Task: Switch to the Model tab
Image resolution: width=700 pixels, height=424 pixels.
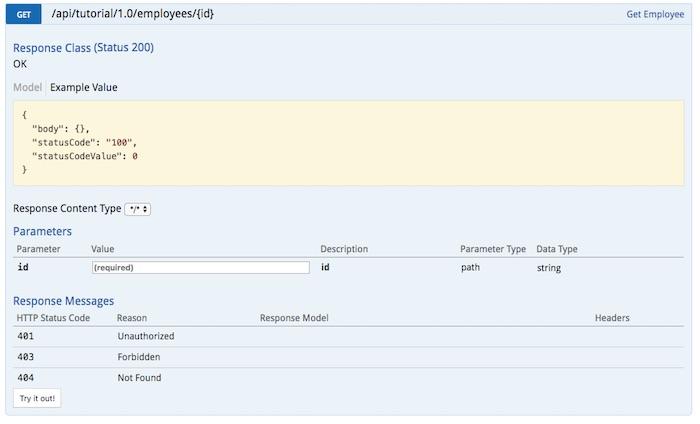Action: click(x=27, y=87)
